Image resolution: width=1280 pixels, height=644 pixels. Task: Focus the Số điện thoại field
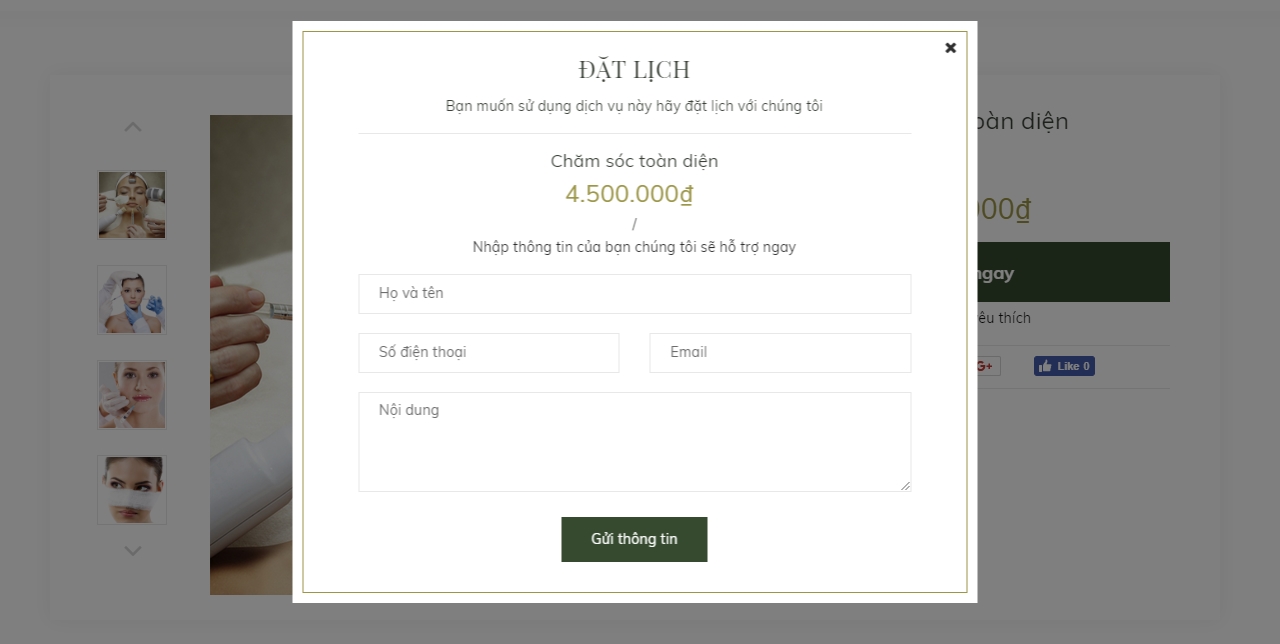click(489, 353)
